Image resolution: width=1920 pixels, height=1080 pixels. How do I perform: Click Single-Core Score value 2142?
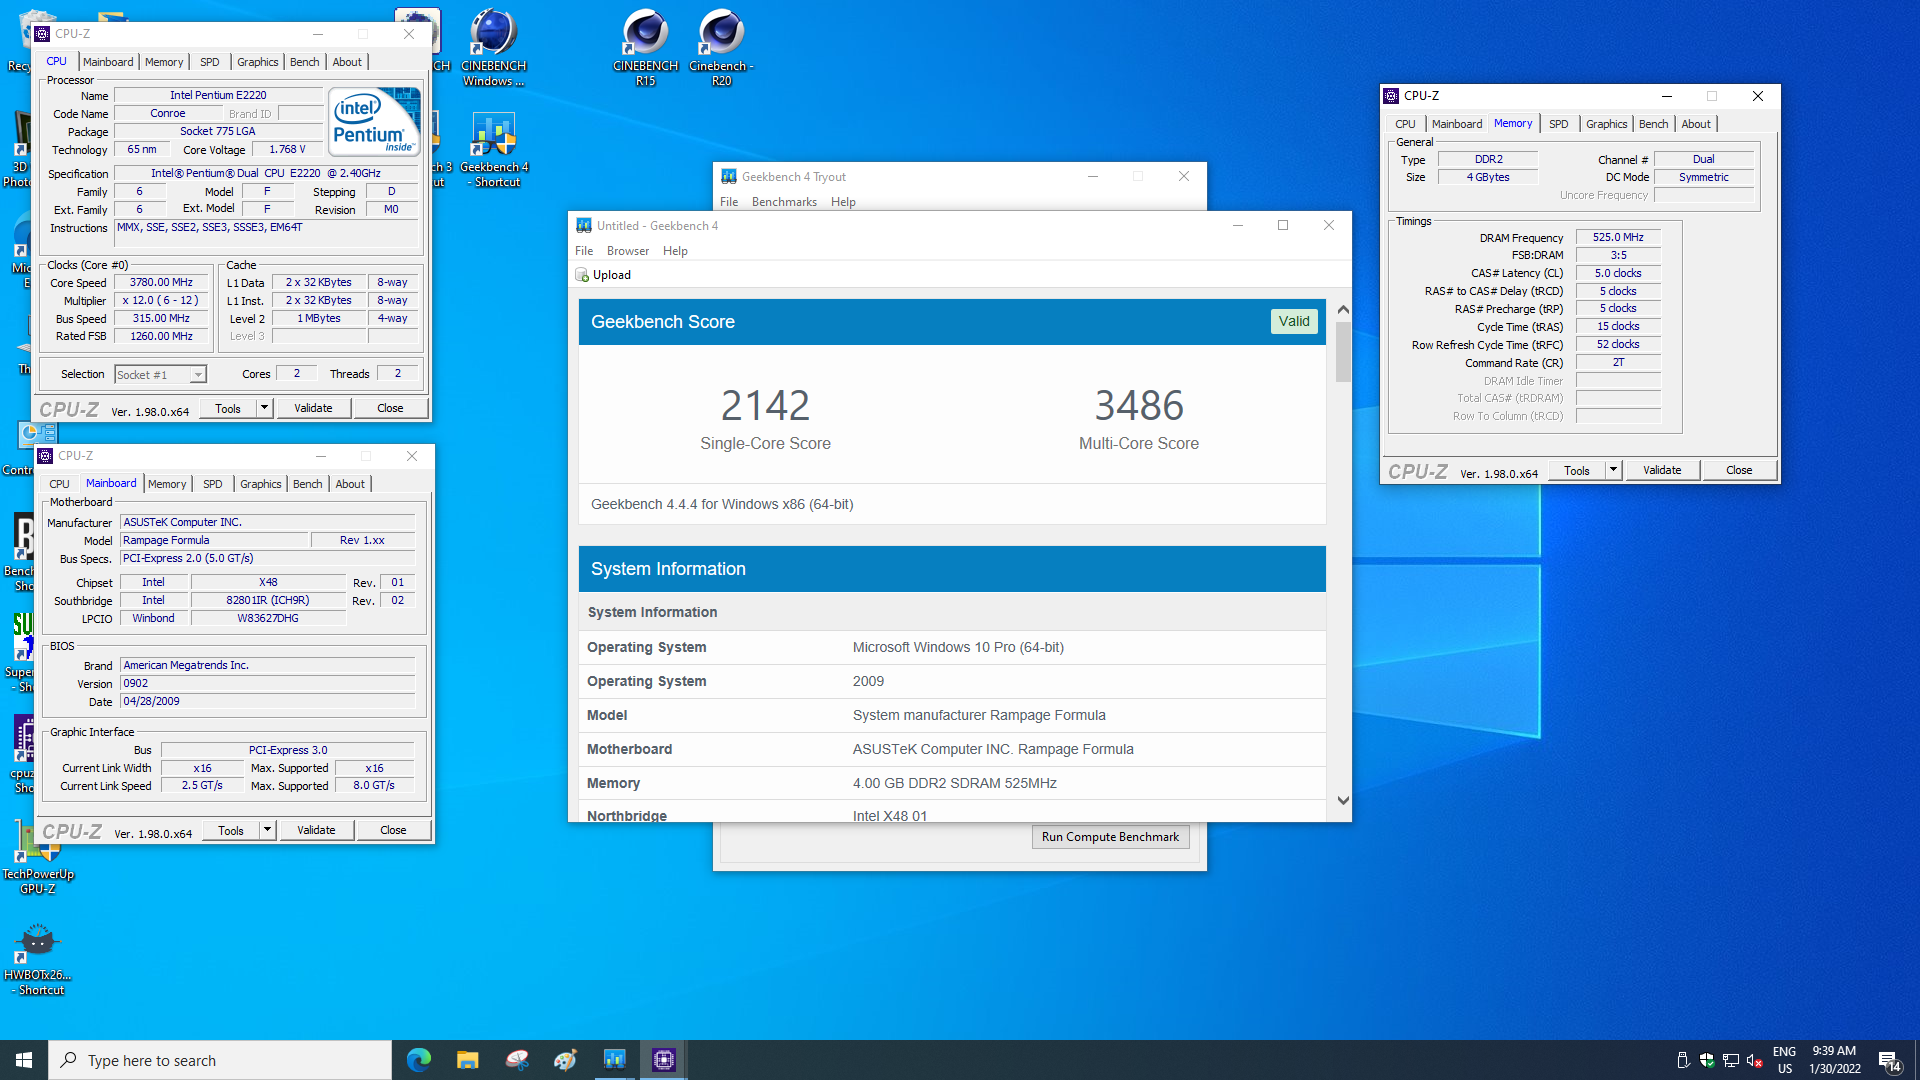point(765,405)
